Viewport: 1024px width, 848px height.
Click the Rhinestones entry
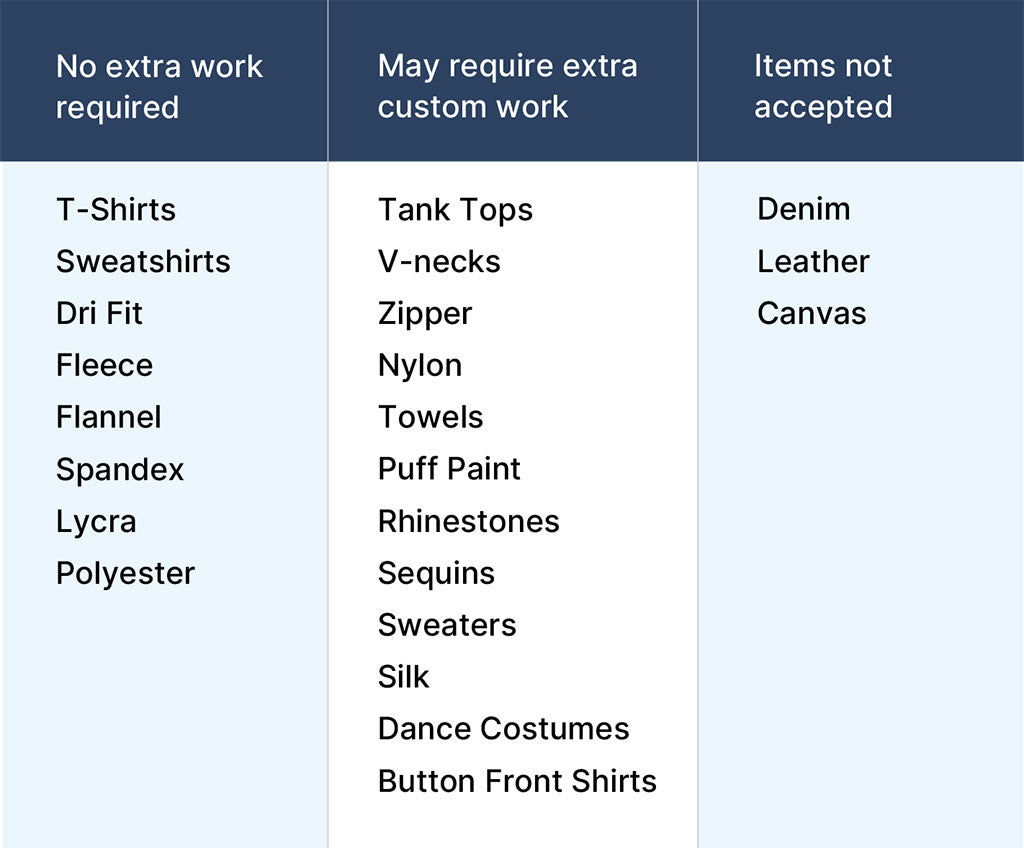pyautogui.click(x=468, y=522)
